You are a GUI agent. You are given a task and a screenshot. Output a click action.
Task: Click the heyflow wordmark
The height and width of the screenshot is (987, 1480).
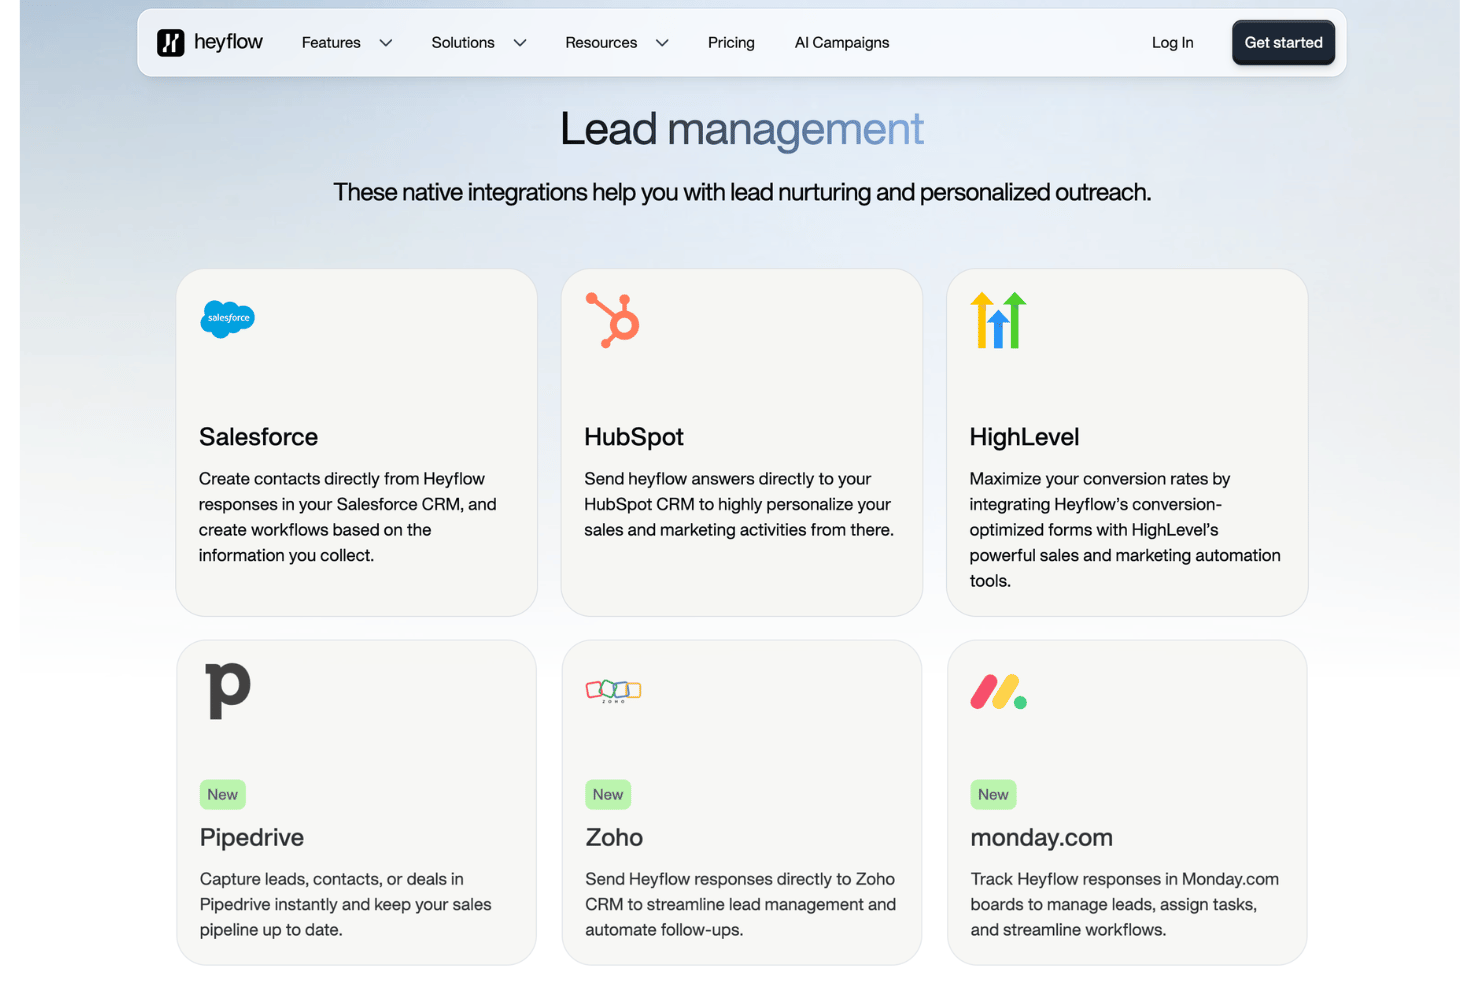pos(228,42)
